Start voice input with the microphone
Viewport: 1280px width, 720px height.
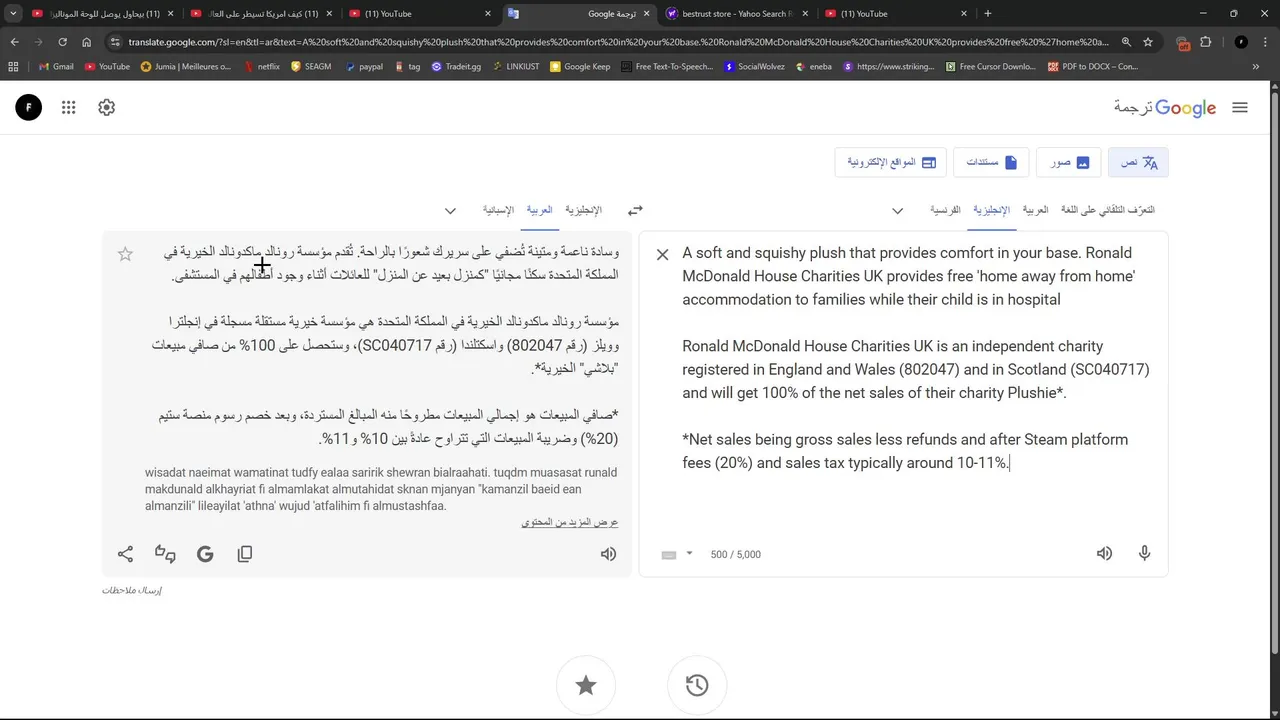pyautogui.click(x=1144, y=553)
